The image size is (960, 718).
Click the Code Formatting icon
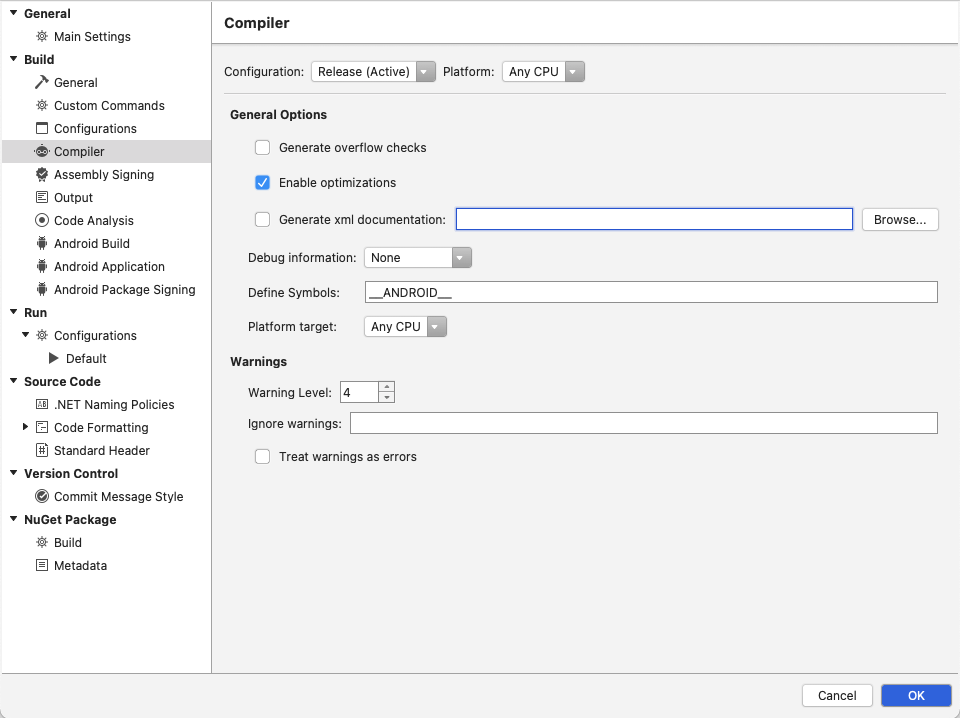pyautogui.click(x=42, y=427)
